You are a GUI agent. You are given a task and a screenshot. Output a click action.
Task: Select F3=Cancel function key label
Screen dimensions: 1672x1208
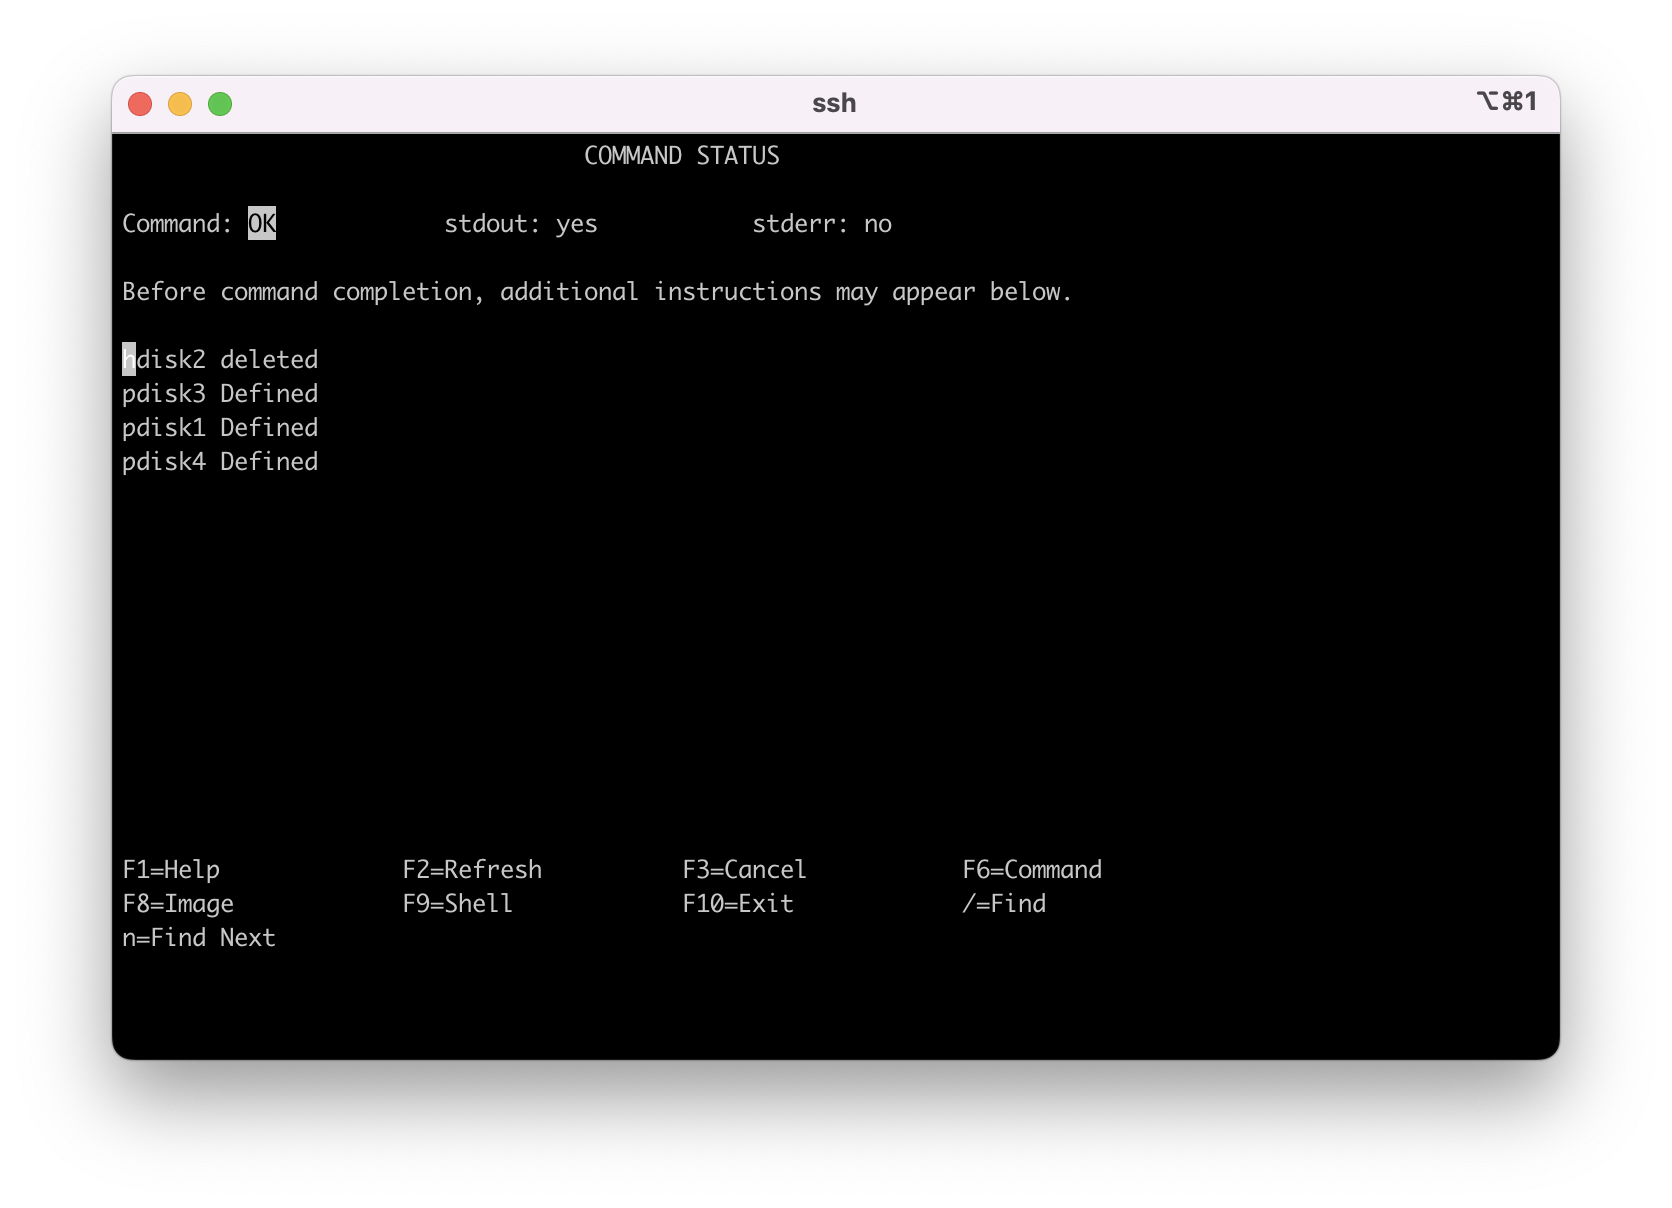[744, 870]
